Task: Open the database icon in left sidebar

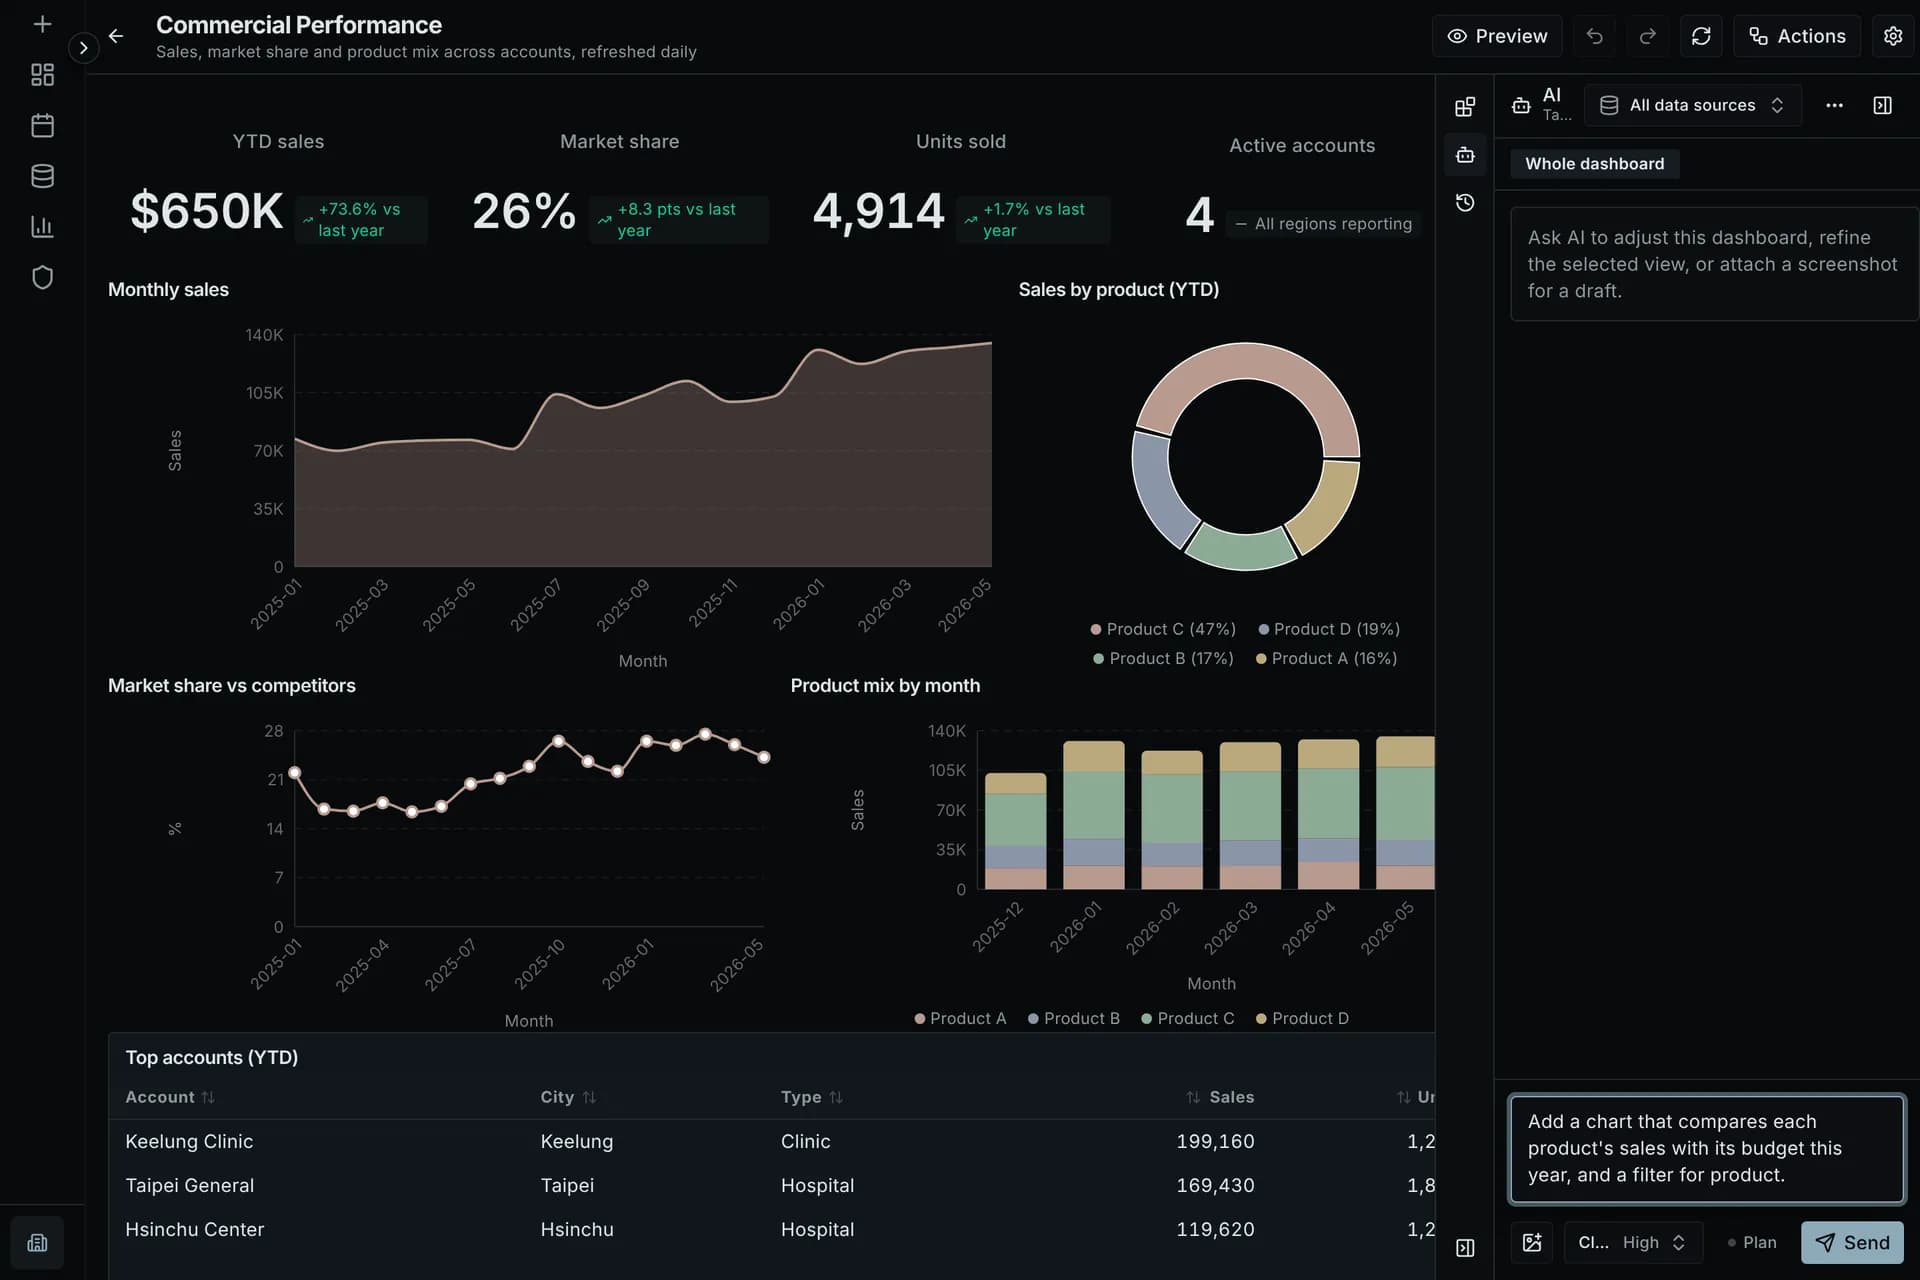Action: 42,176
